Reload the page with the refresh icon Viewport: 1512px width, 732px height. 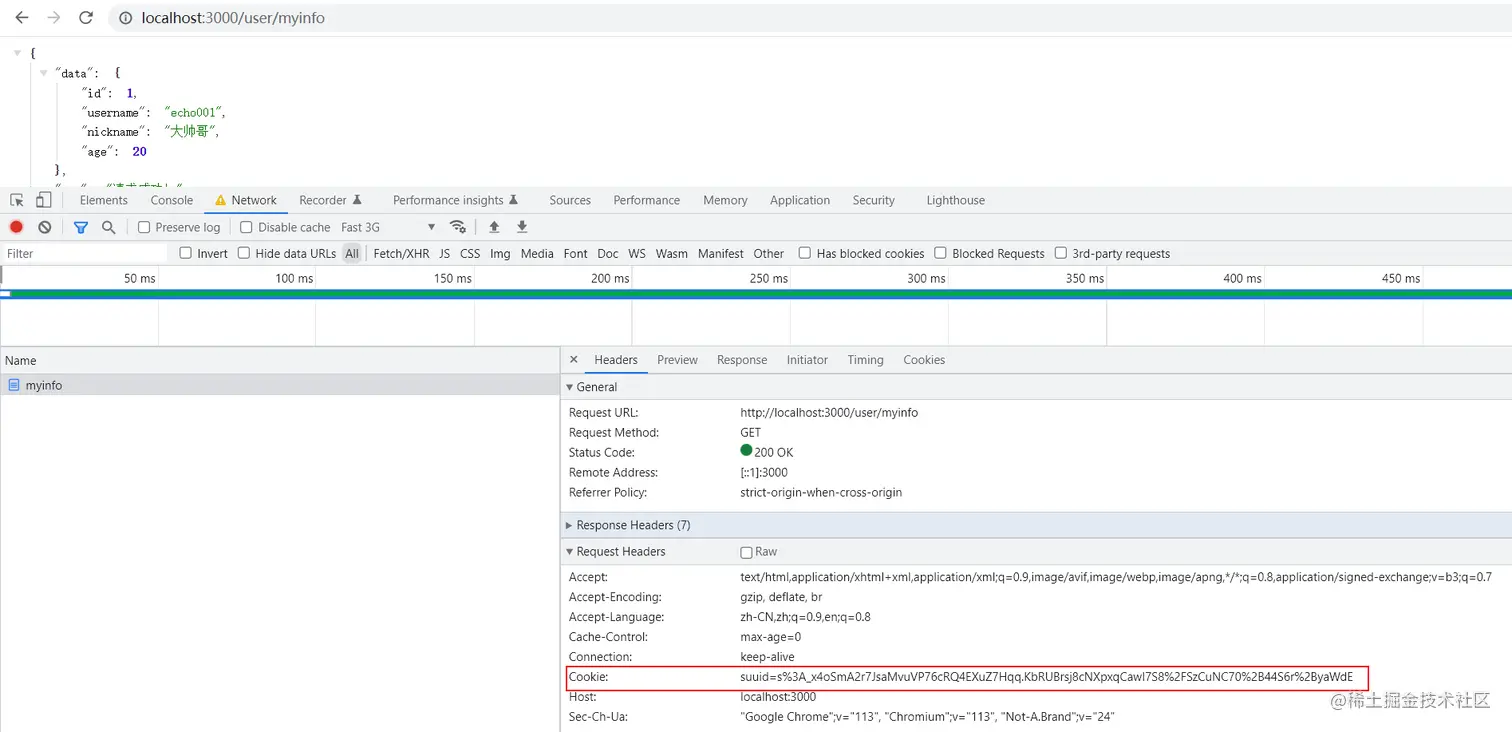pos(86,18)
